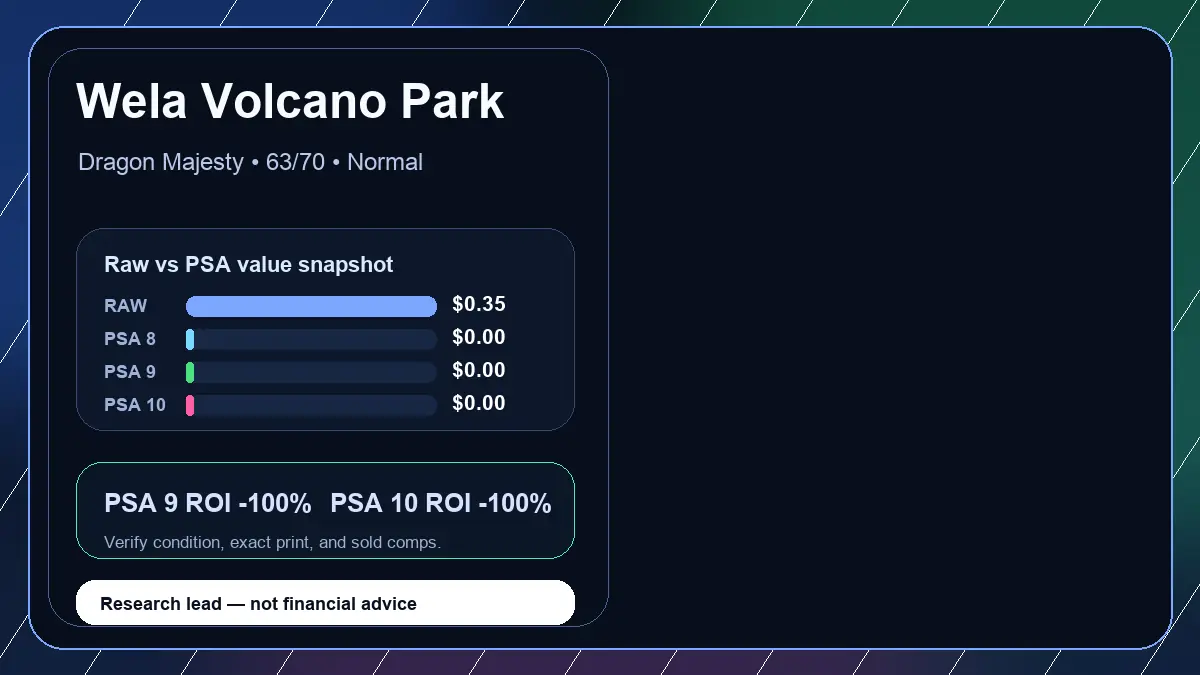Click the PSA 9 ROI -100% text
The image size is (1200, 675).
click(x=208, y=503)
